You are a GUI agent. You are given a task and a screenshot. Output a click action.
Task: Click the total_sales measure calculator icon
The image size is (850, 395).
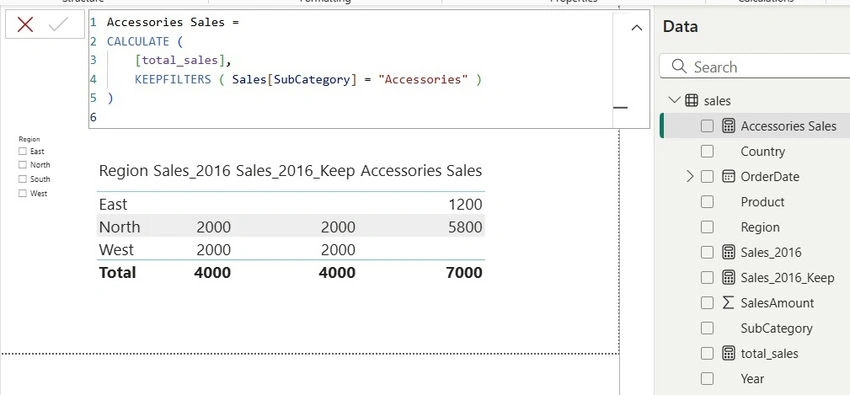point(729,354)
